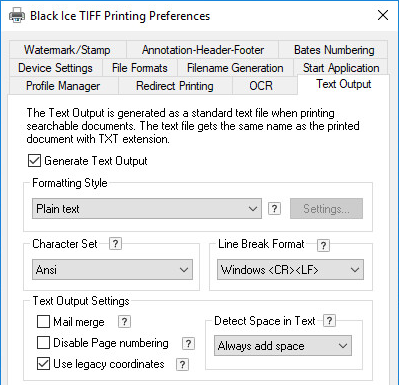Expand the Windows <CR><LF> line break dropdown
This screenshot has width=399, height=385.
(x=290, y=269)
